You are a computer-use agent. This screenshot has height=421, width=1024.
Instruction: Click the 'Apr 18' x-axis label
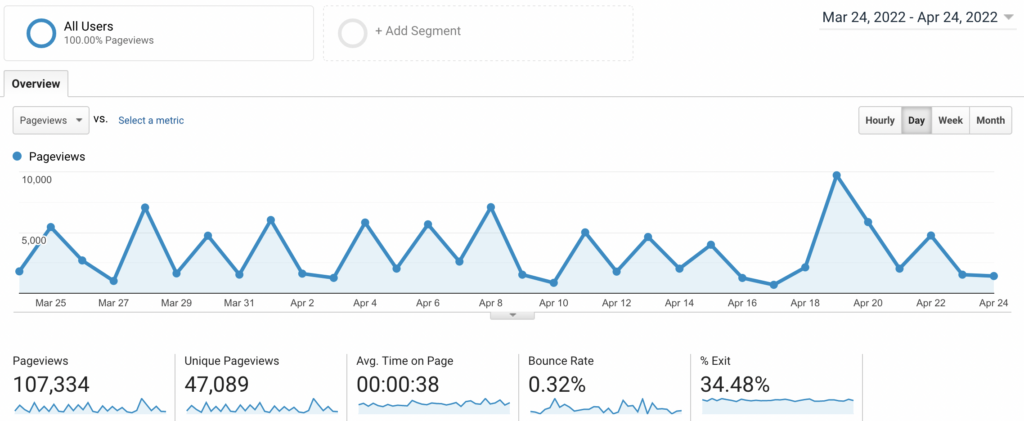tap(805, 304)
